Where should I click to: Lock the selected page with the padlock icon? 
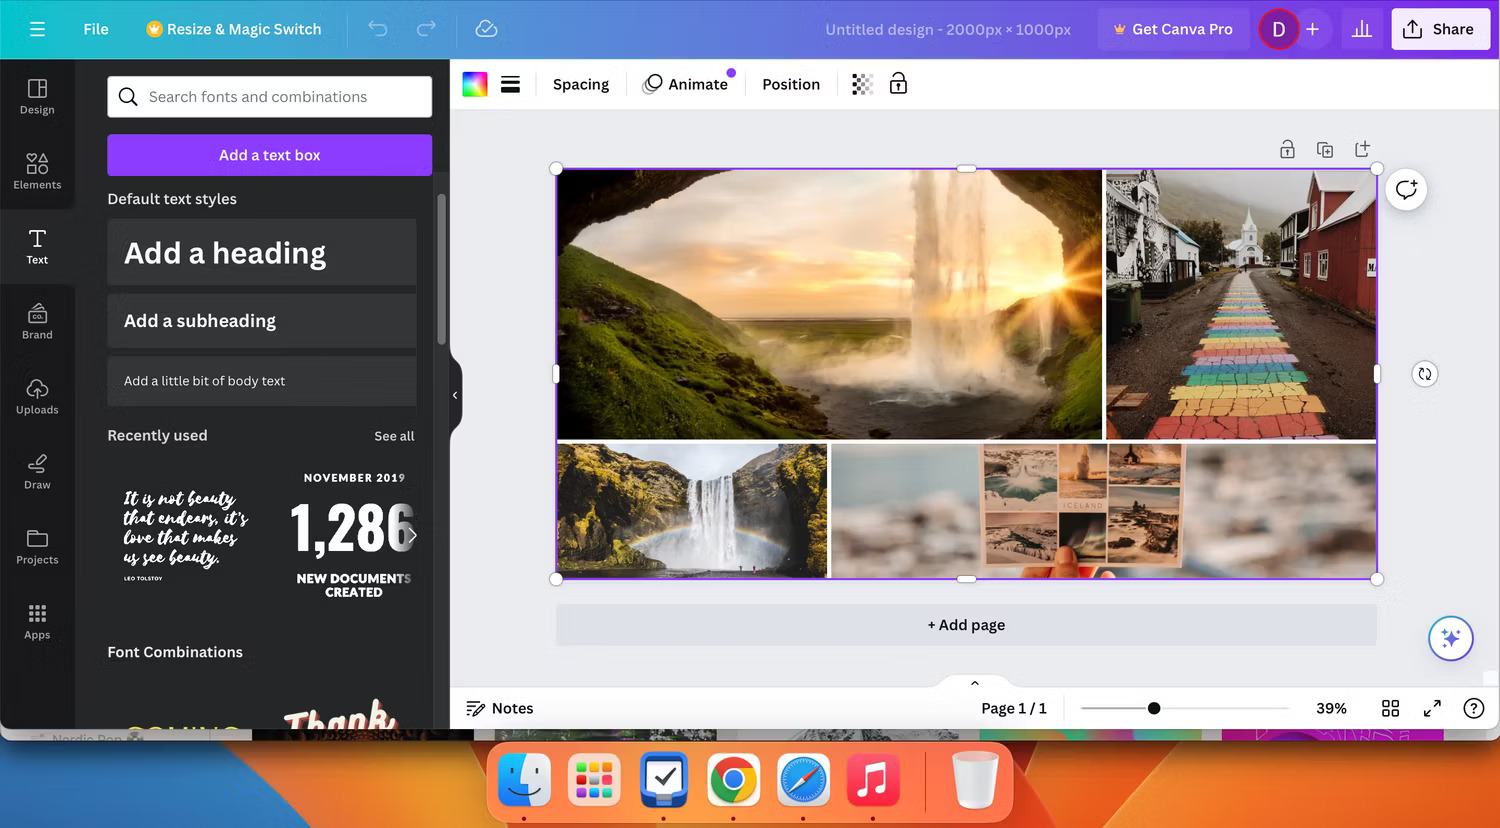(x=1287, y=148)
